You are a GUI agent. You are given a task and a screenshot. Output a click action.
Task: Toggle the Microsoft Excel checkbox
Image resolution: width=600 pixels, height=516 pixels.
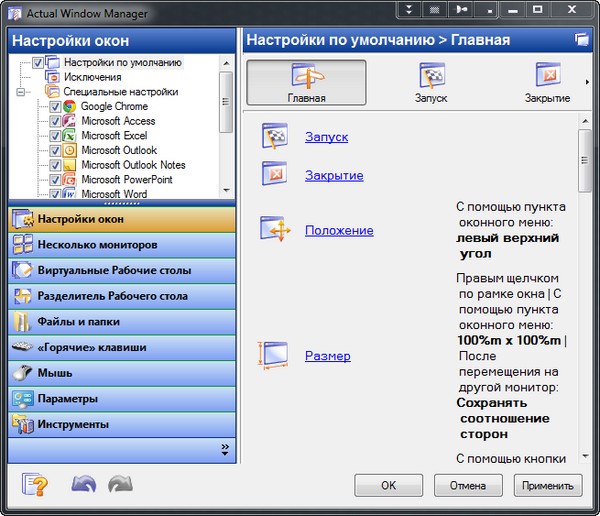pos(55,136)
